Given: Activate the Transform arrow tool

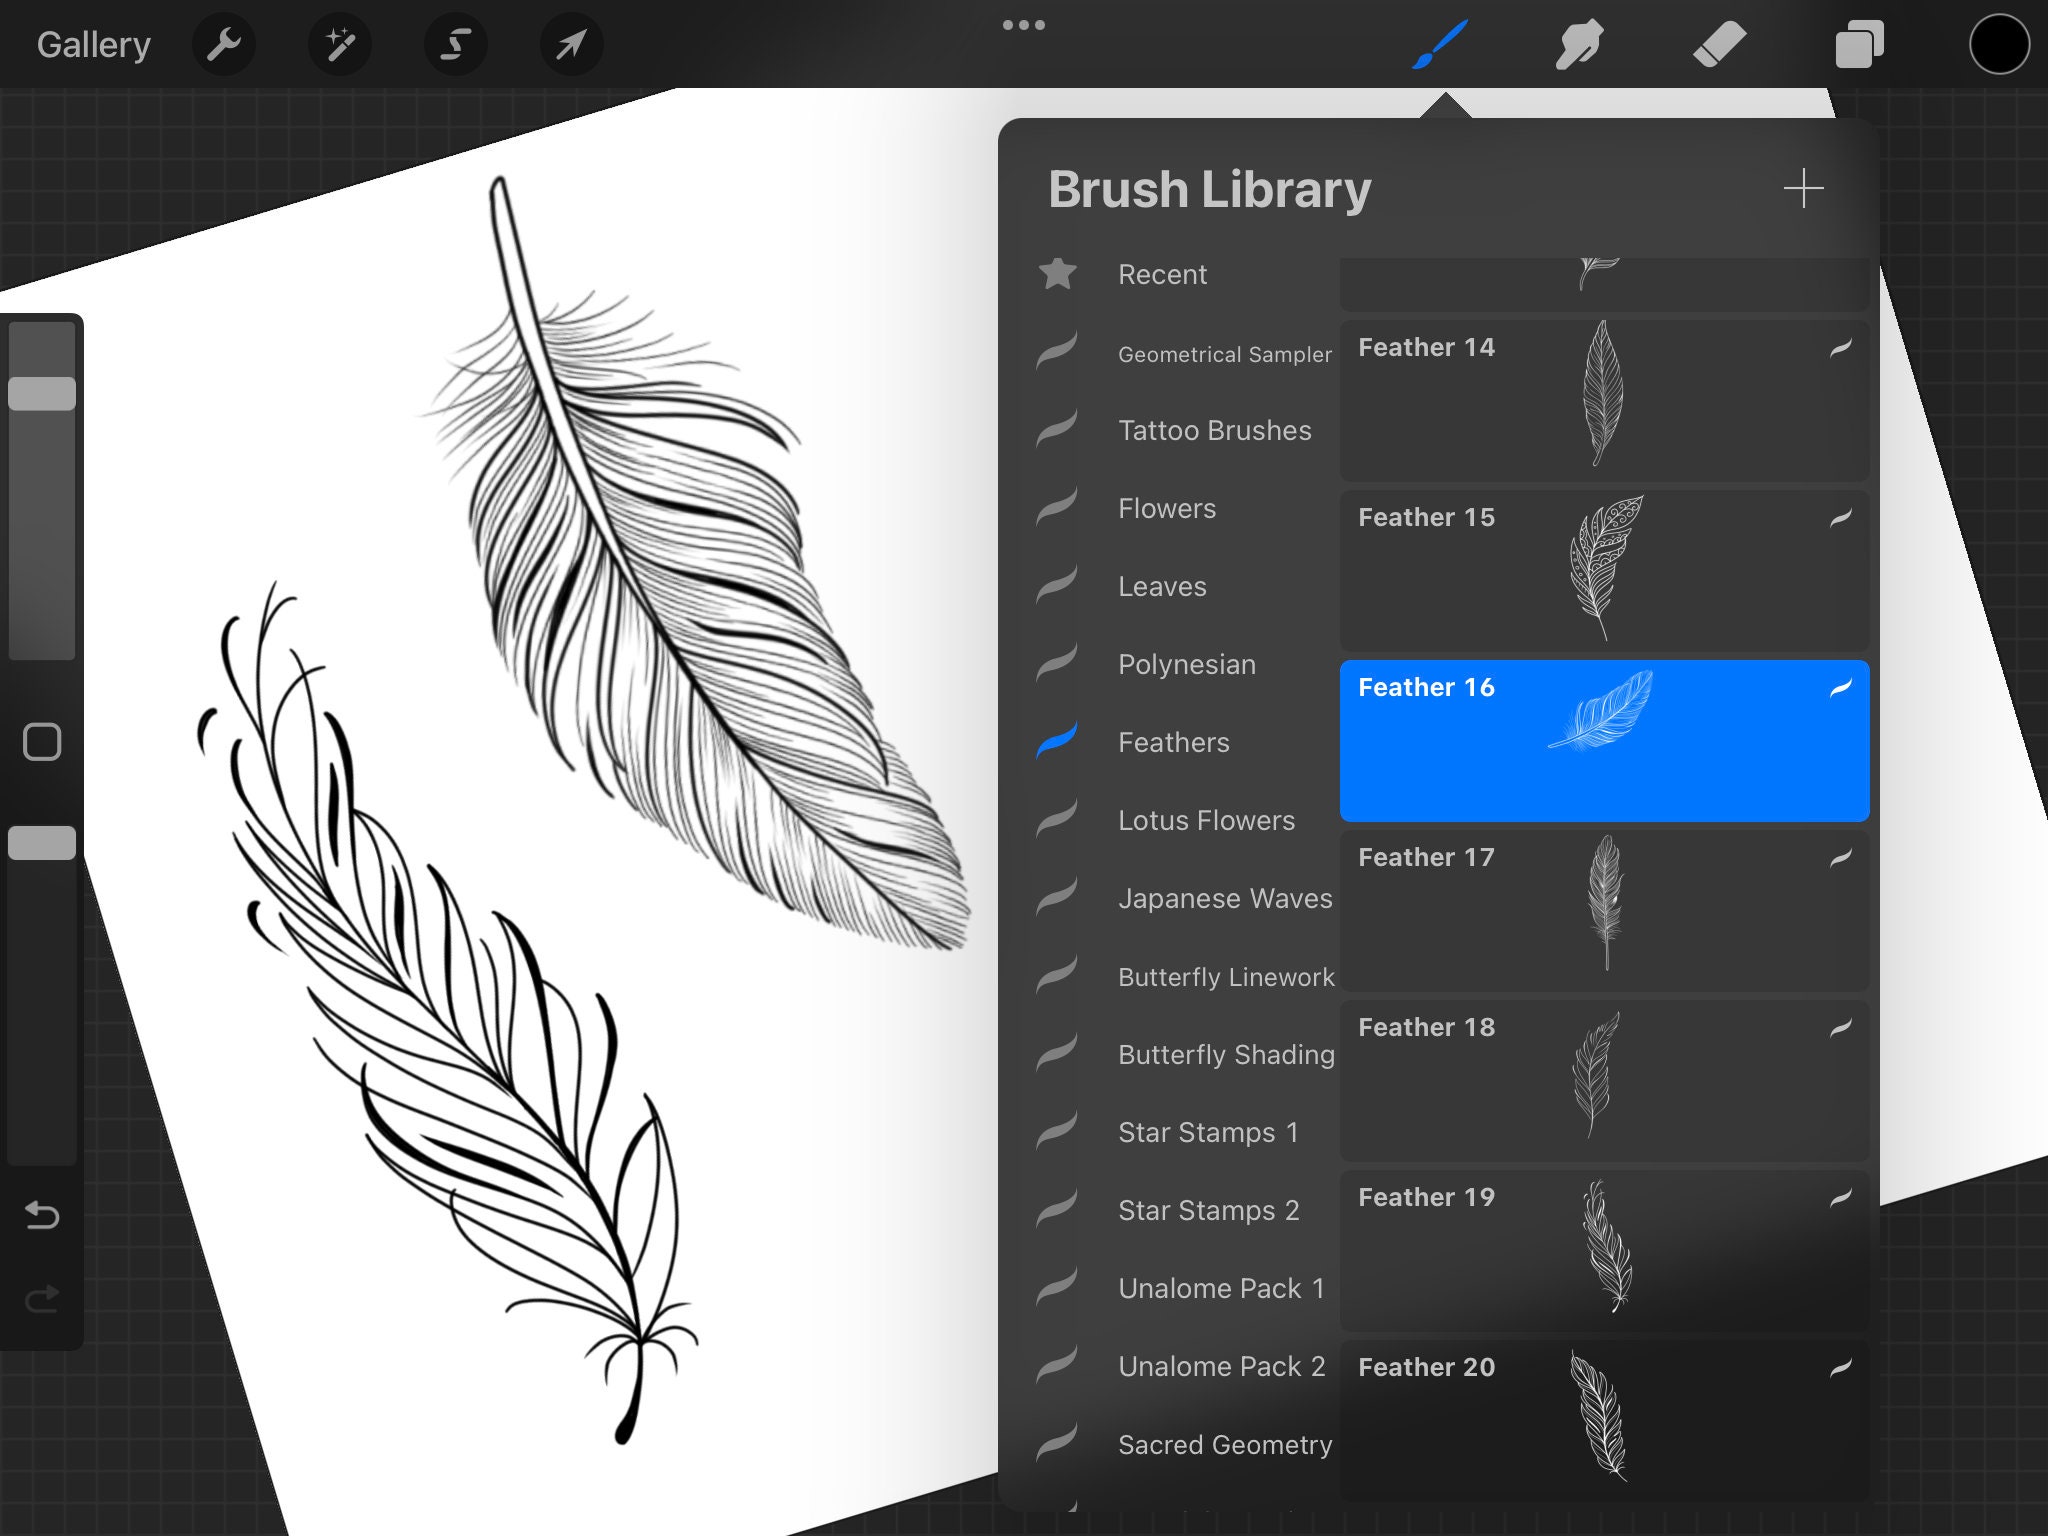Looking at the screenshot, I should point(571,44).
